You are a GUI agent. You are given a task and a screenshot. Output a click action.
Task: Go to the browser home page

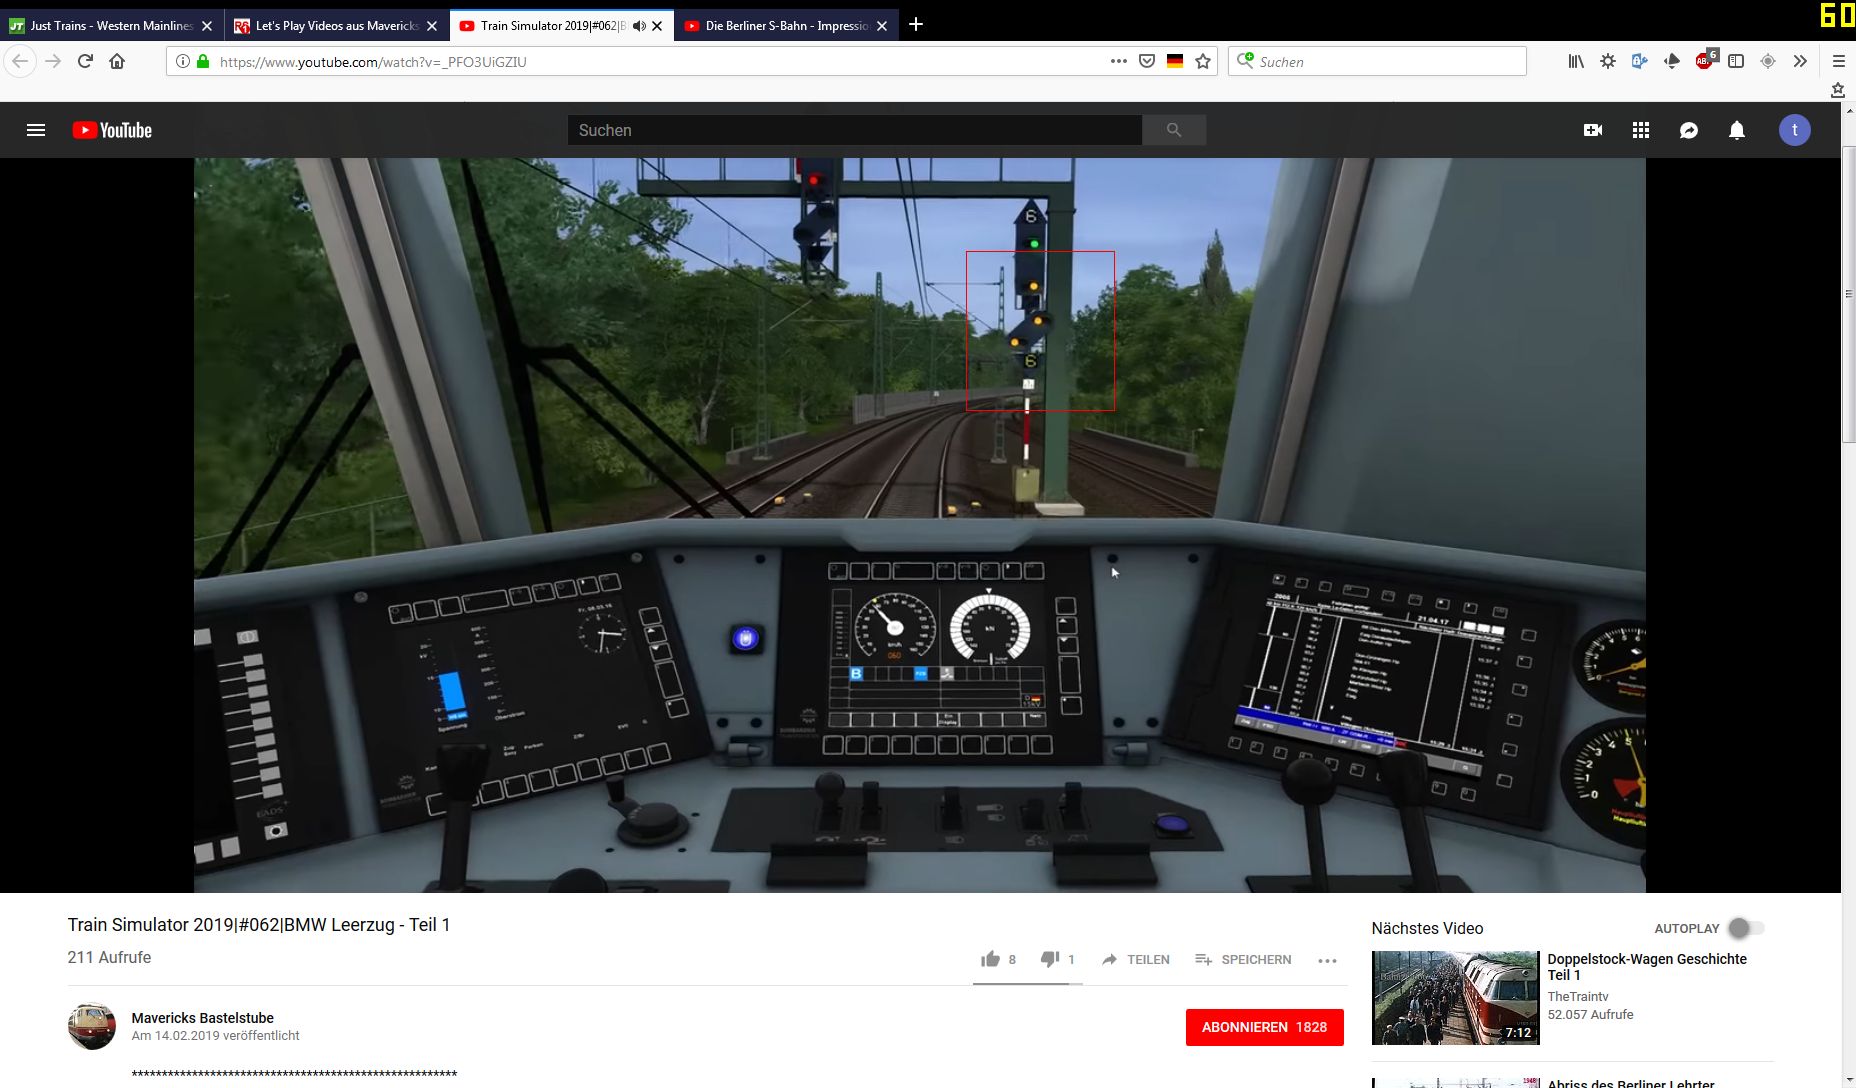click(x=117, y=61)
